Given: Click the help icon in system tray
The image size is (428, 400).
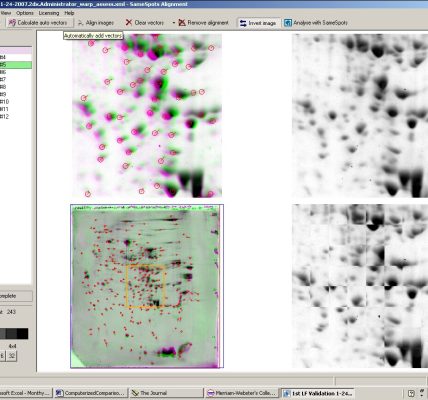Looking at the screenshot, I should (x=411, y=393).
